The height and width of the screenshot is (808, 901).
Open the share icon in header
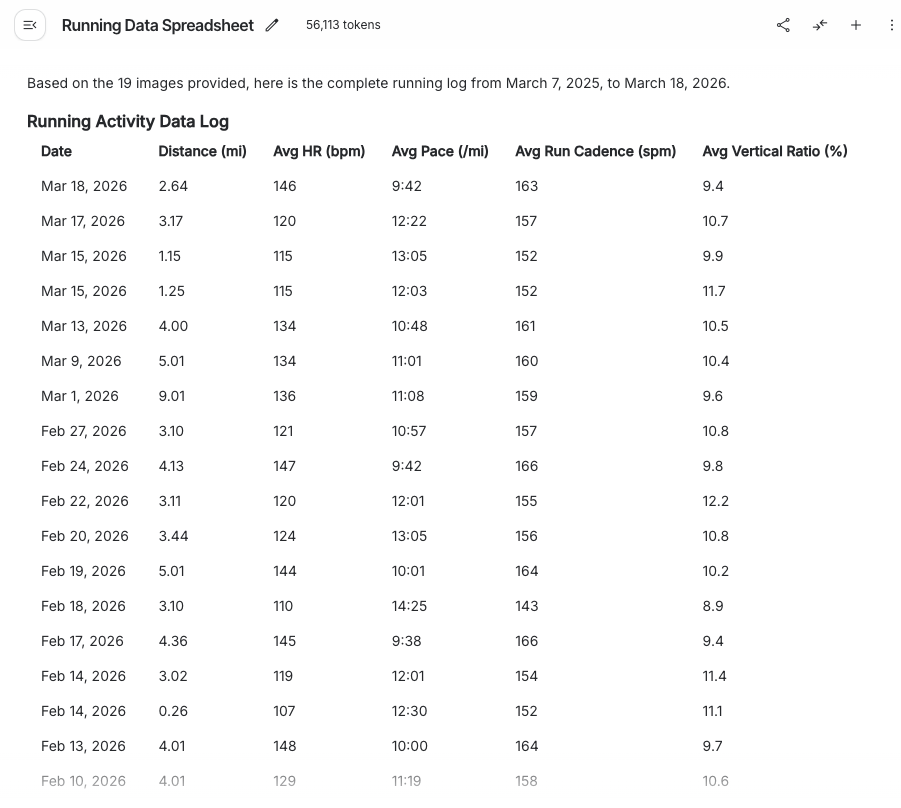783,25
